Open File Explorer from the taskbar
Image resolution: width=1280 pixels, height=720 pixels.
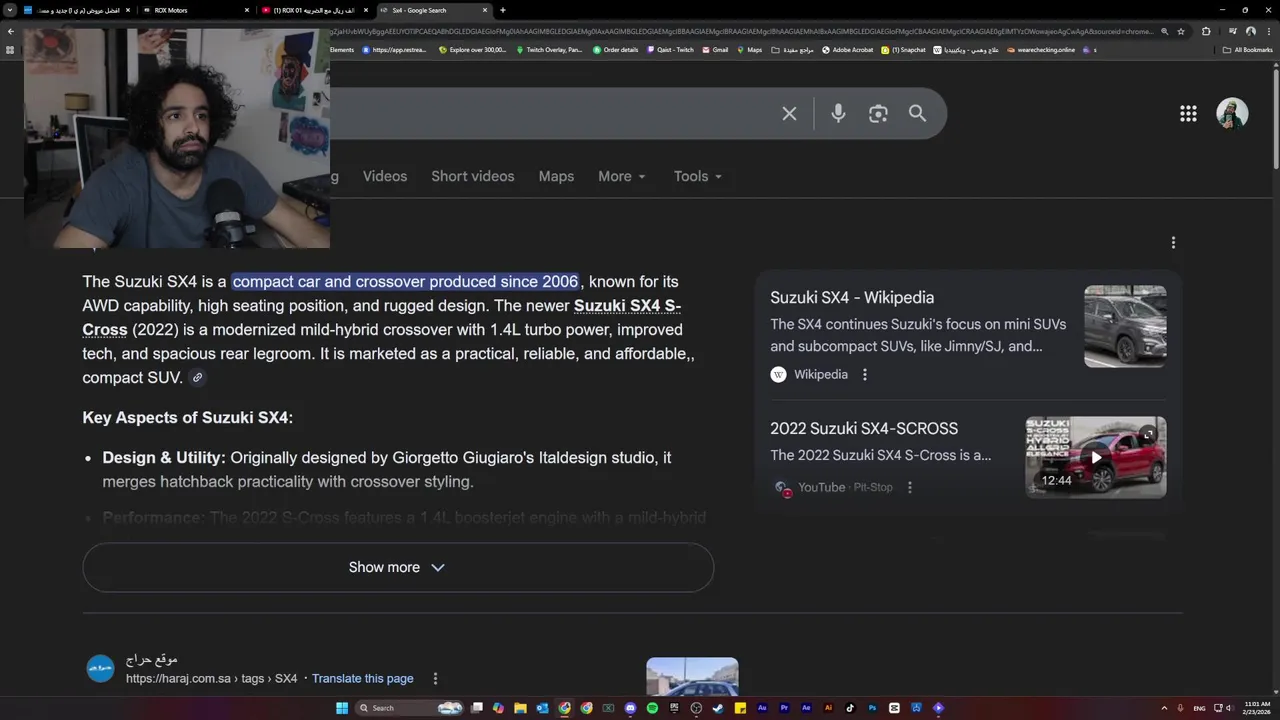click(520, 708)
